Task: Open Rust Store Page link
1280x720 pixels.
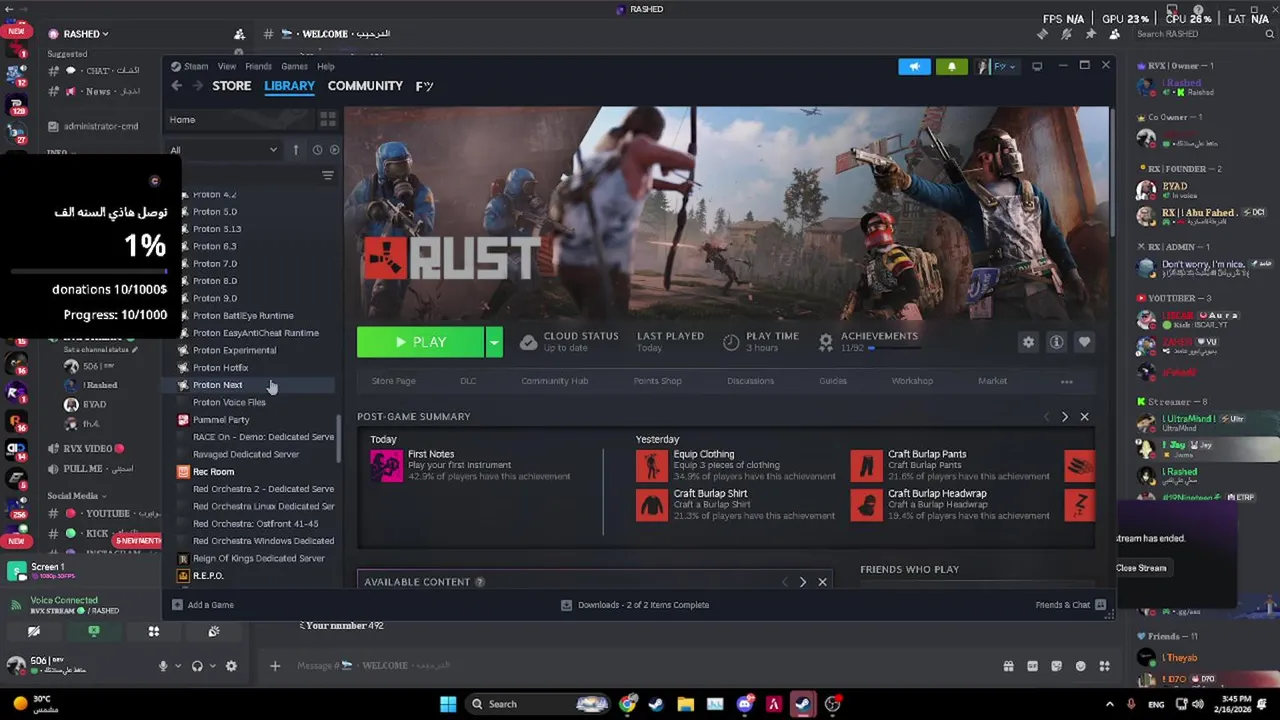Action: (393, 381)
